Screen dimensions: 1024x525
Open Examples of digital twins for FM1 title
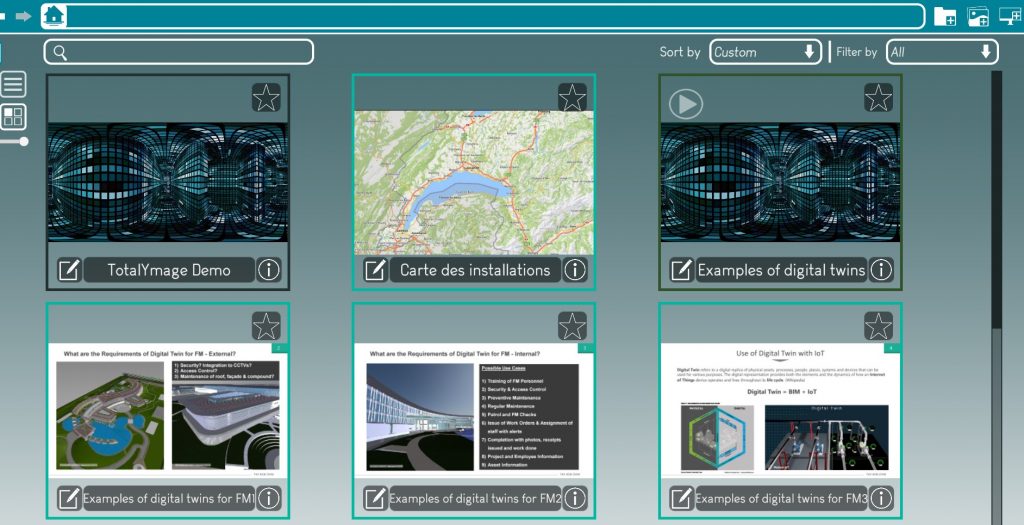pos(169,498)
